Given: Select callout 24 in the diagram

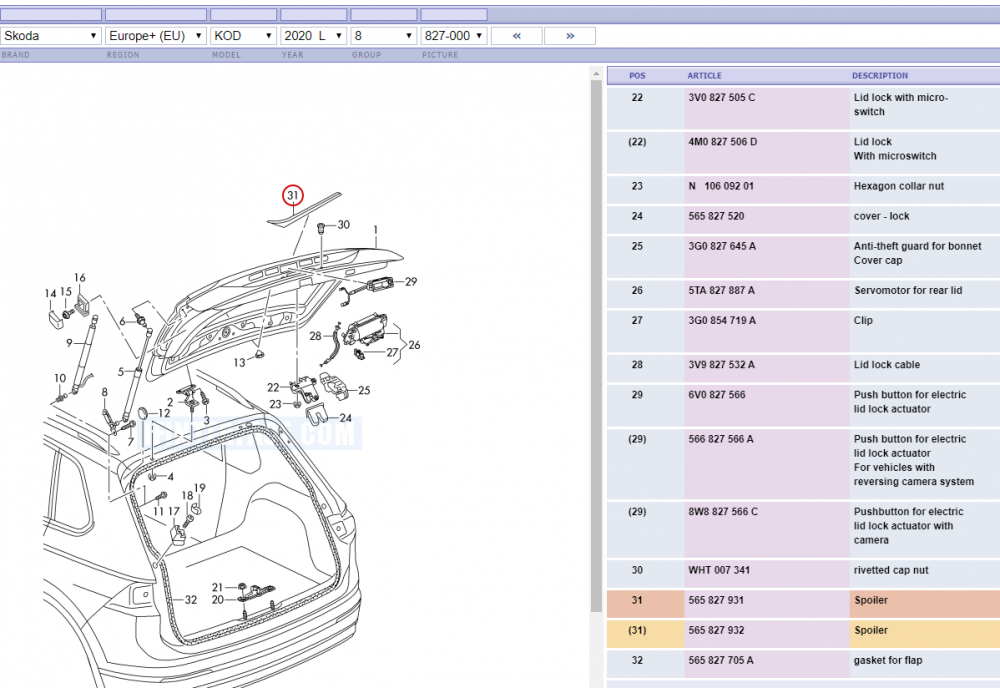Looking at the screenshot, I should [345, 418].
